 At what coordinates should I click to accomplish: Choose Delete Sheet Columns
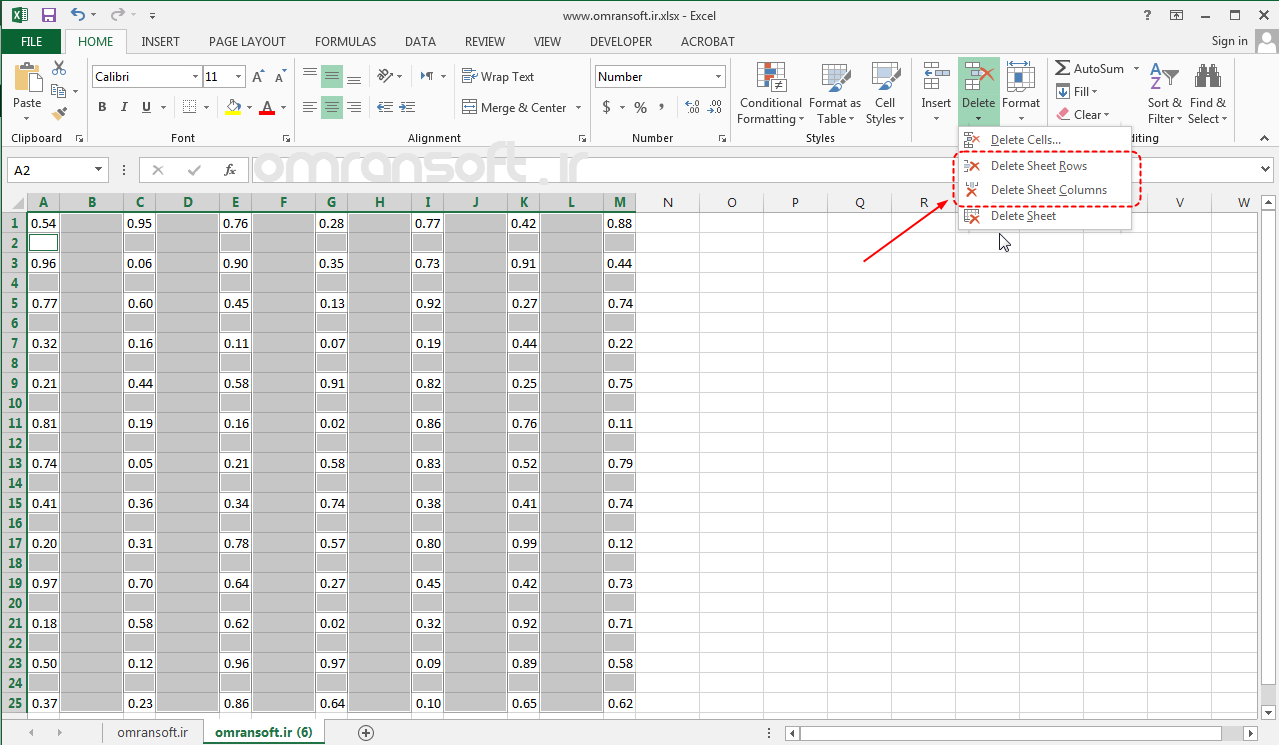point(1044,190)
